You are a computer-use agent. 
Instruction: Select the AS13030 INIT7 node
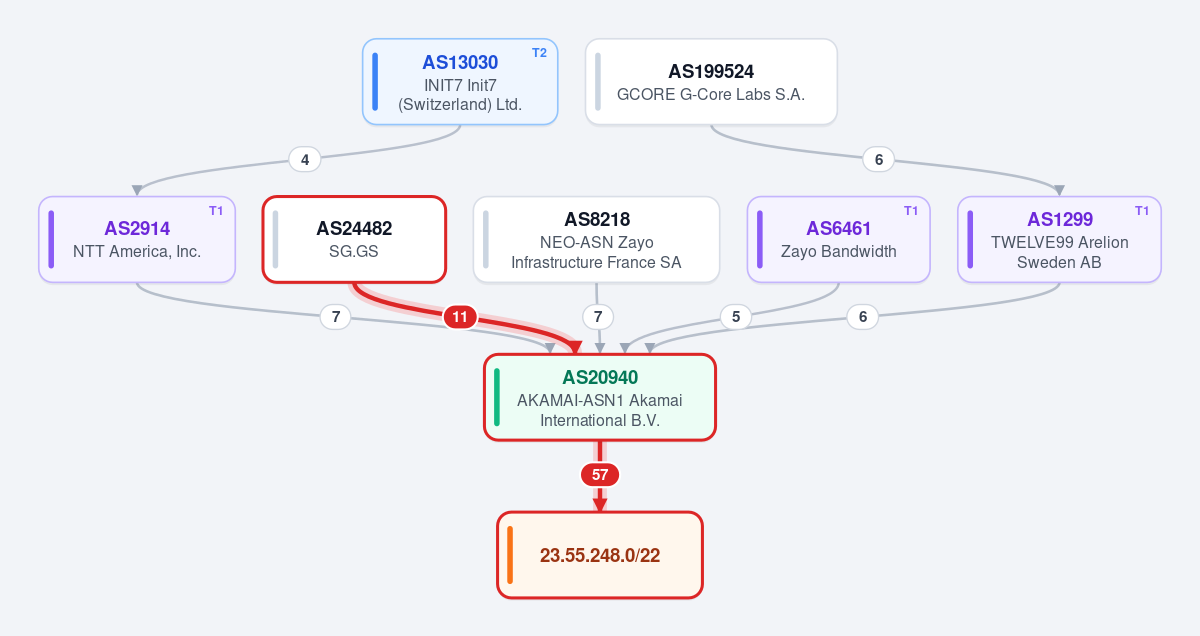click(460, 82)
